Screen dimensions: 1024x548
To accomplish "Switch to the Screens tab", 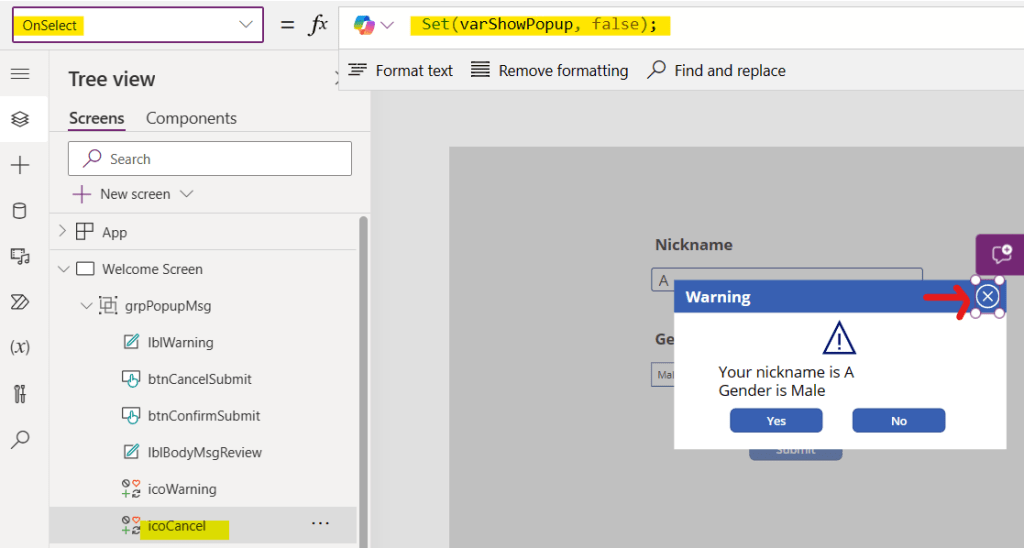I will [96, 118].
